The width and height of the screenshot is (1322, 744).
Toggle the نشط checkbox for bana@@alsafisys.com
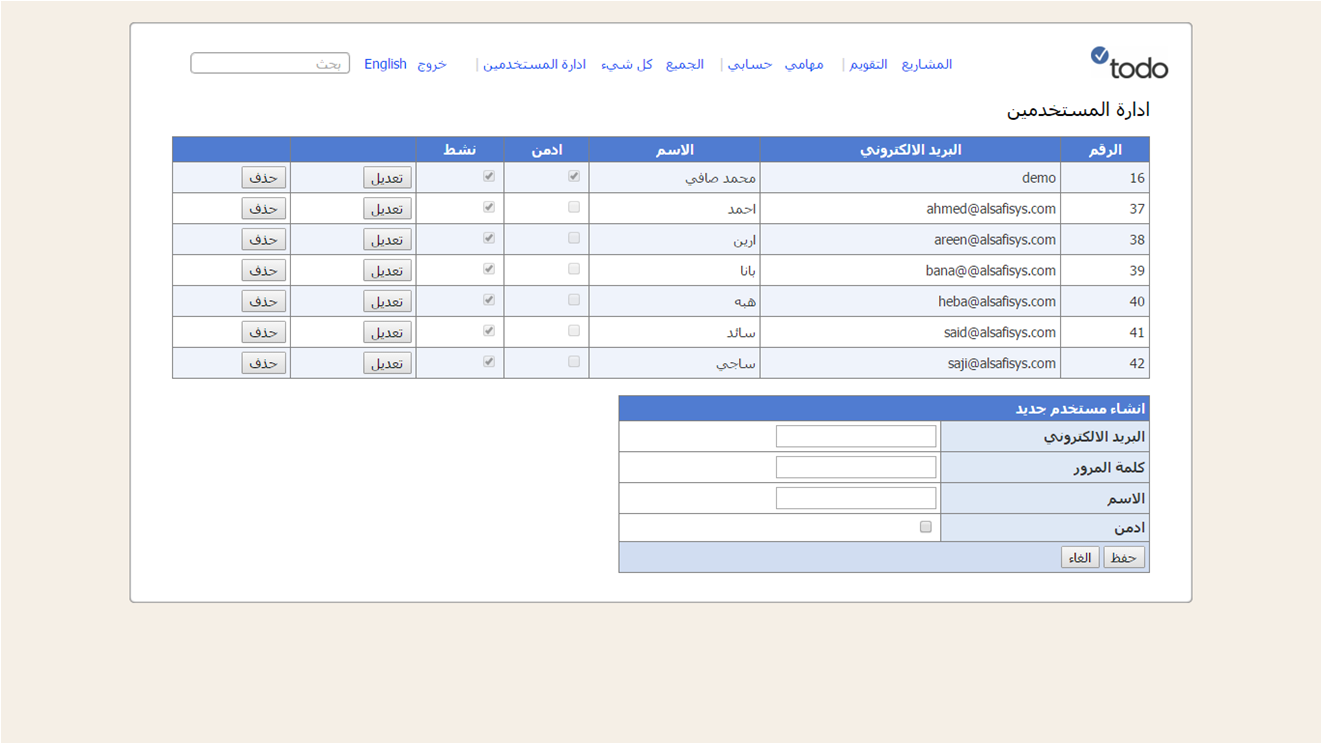click(x=489, y=269)
